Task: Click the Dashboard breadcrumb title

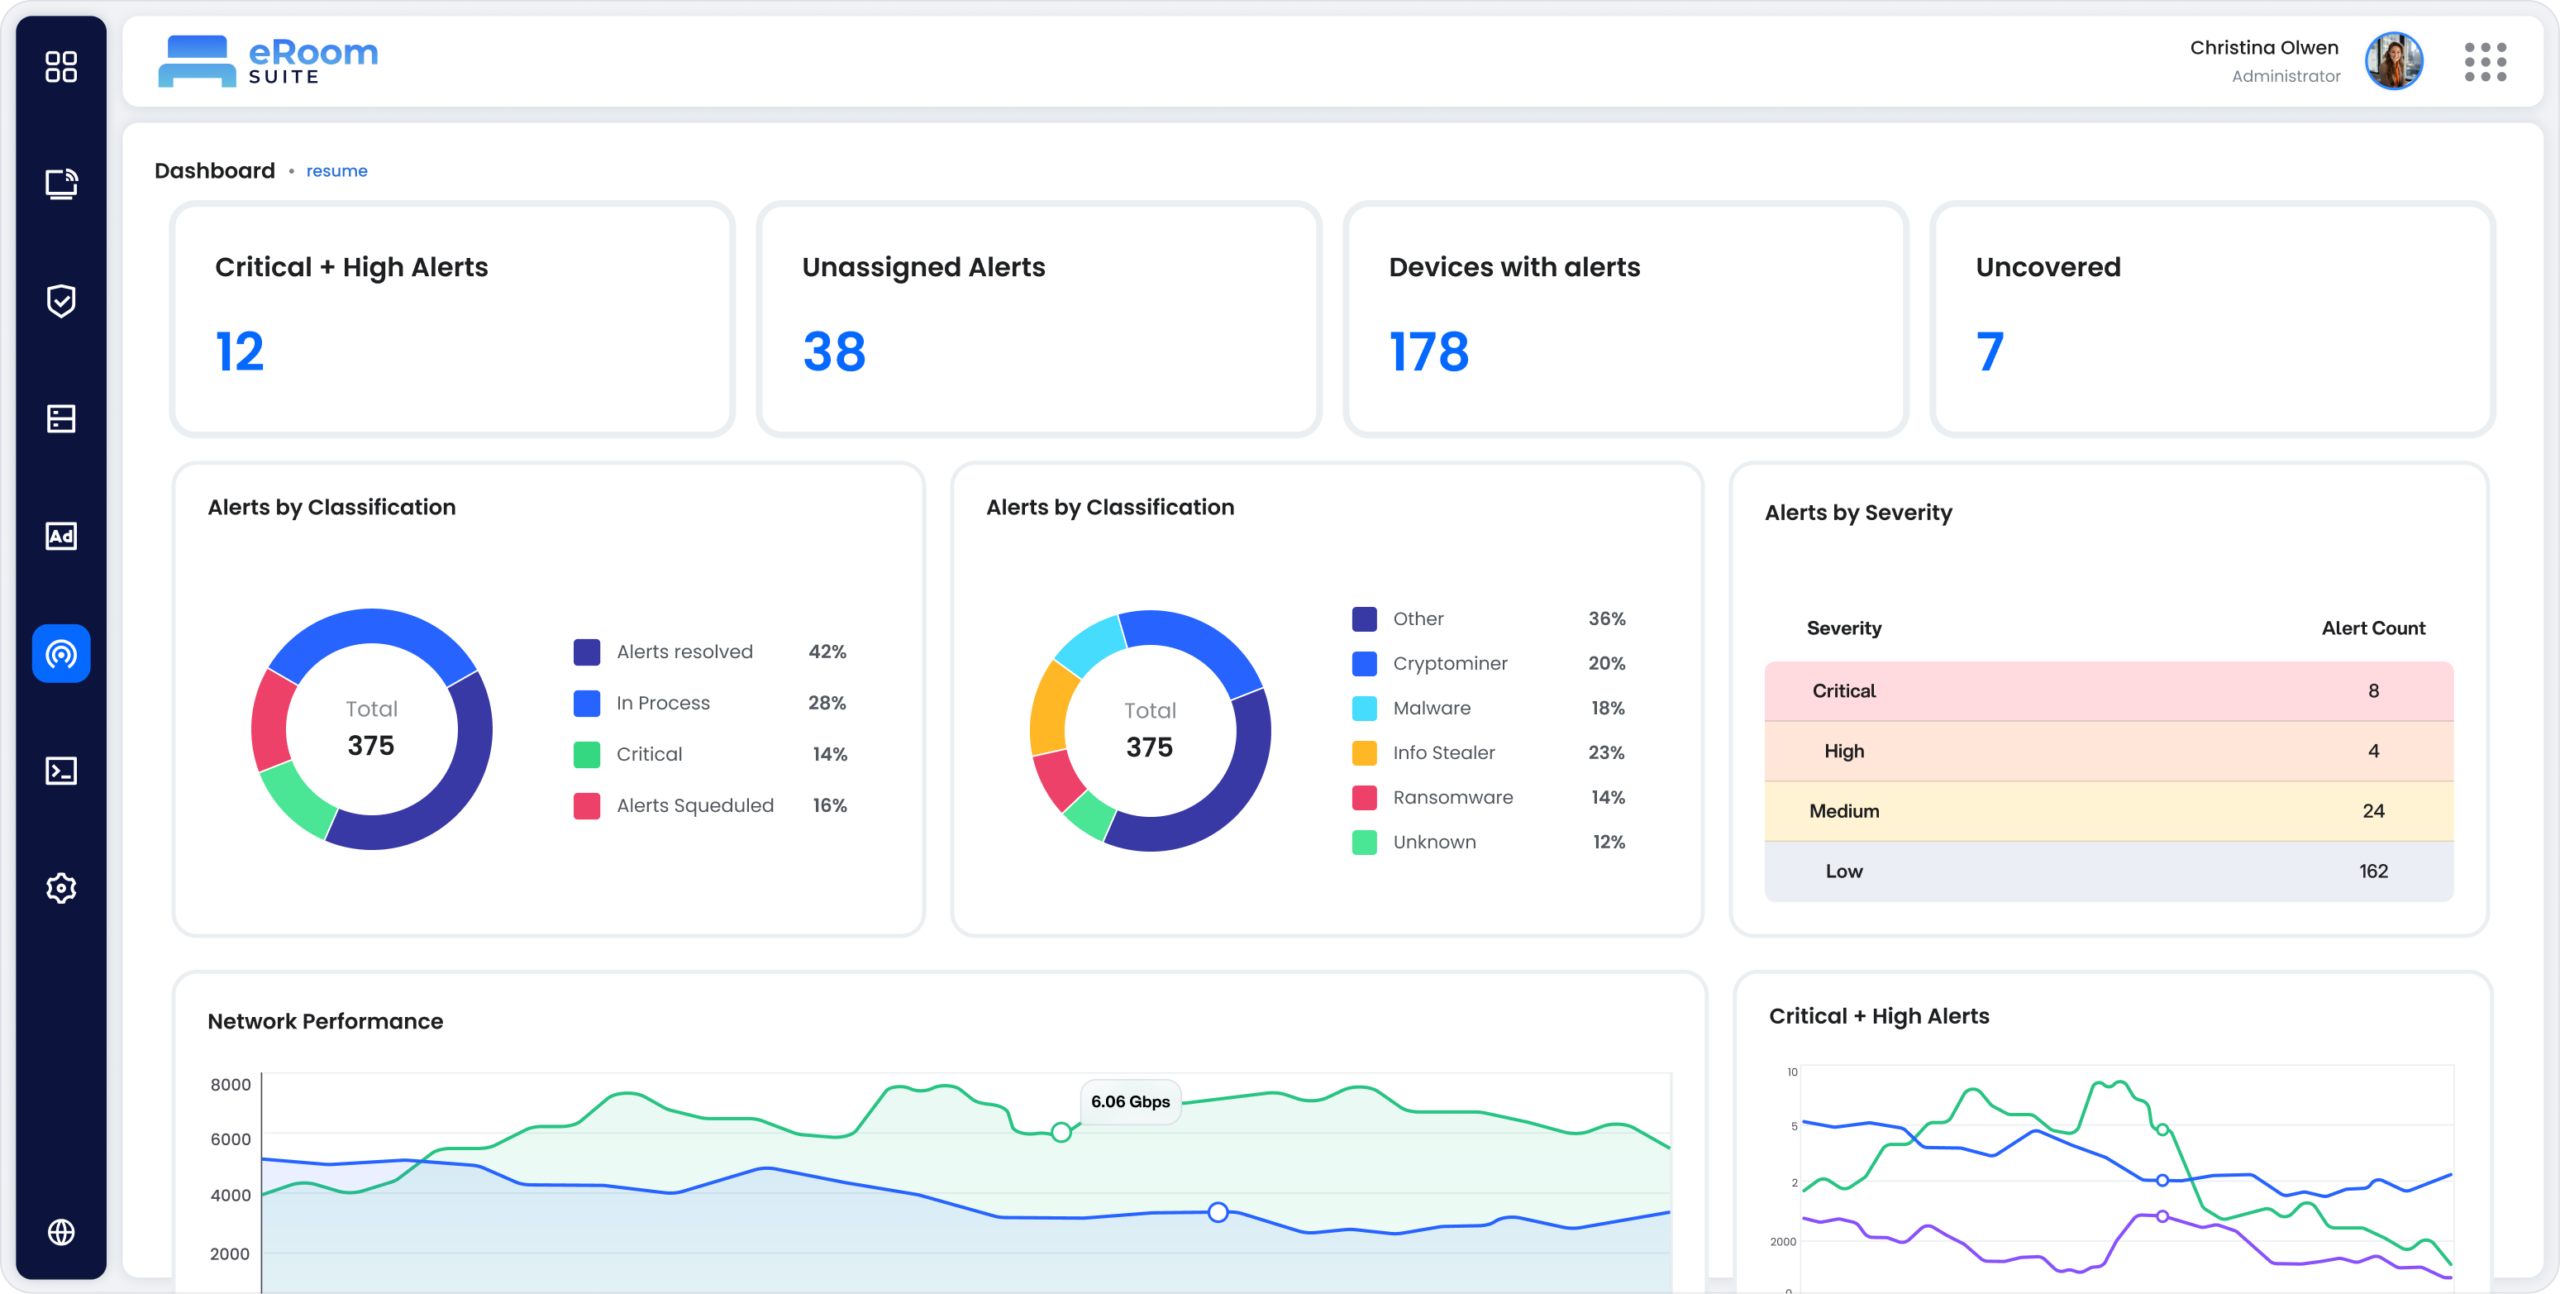Action: click(214, 171)
